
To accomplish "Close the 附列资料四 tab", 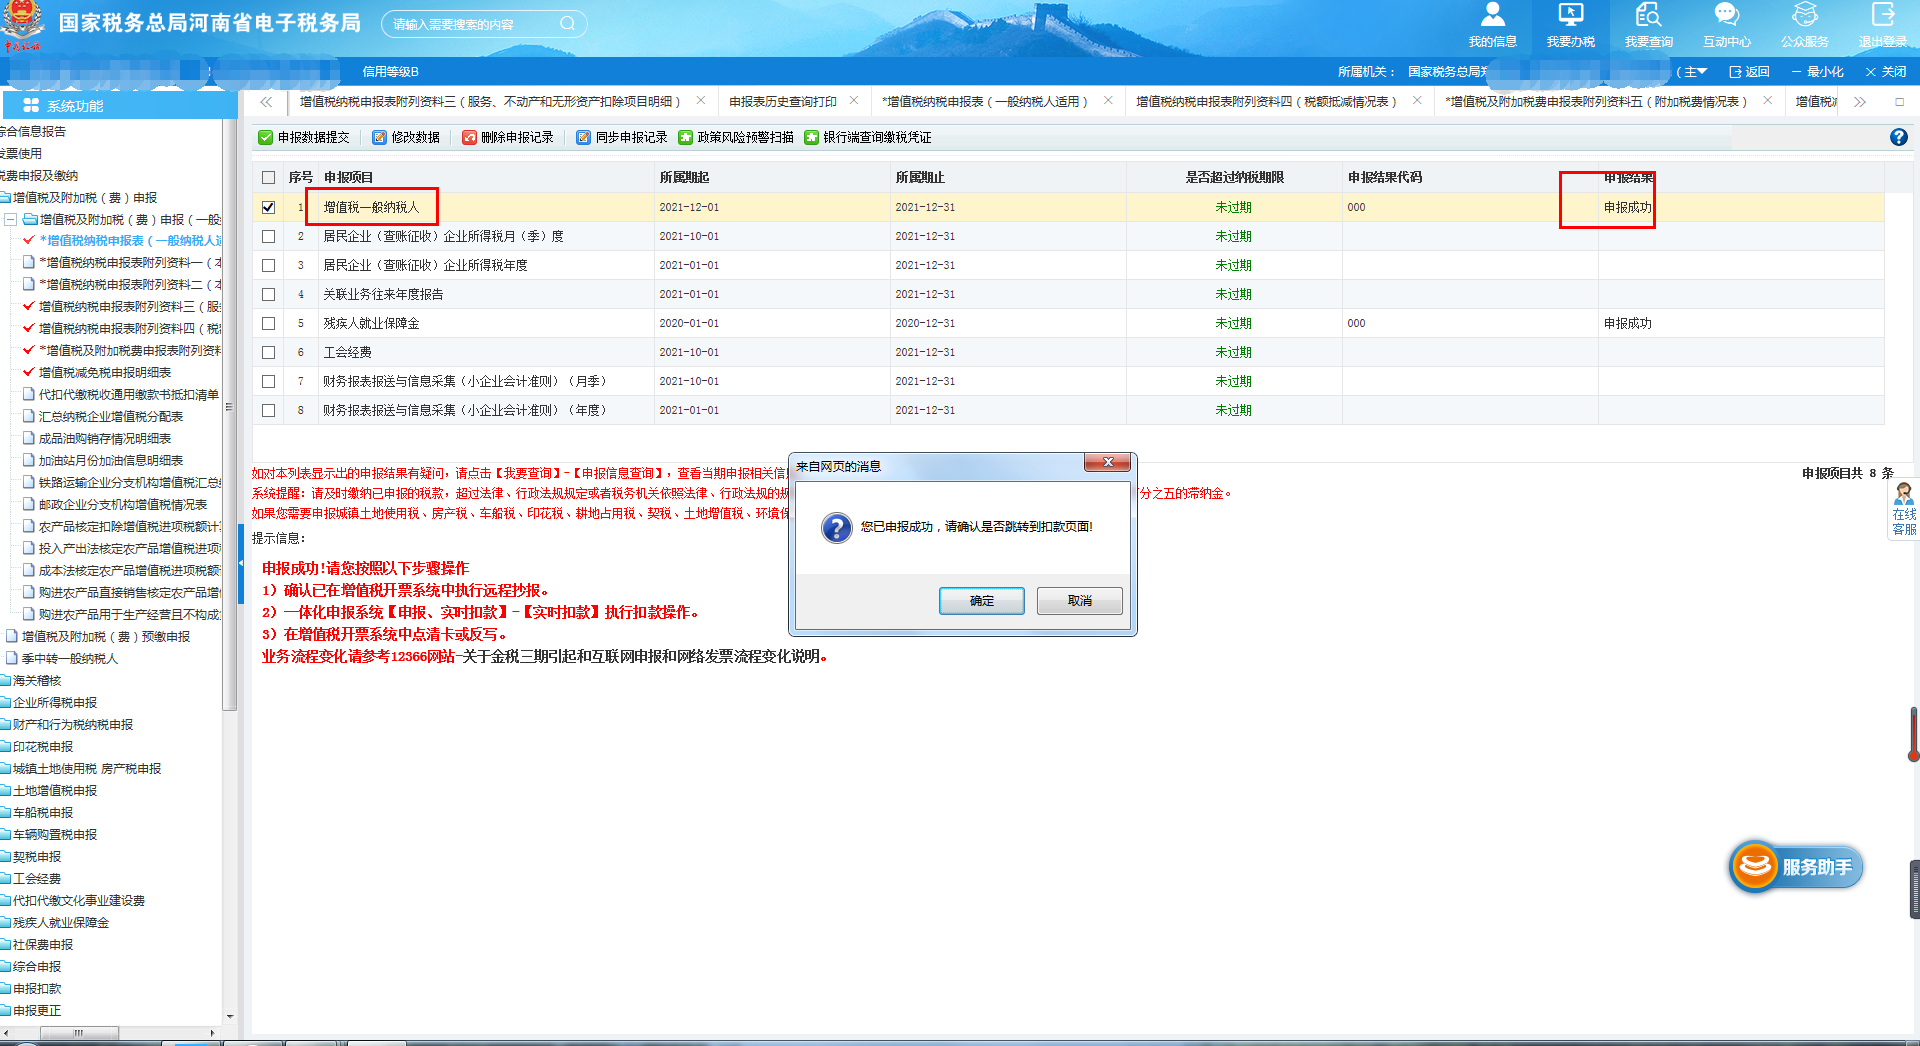I will (x=1417, y=101).
